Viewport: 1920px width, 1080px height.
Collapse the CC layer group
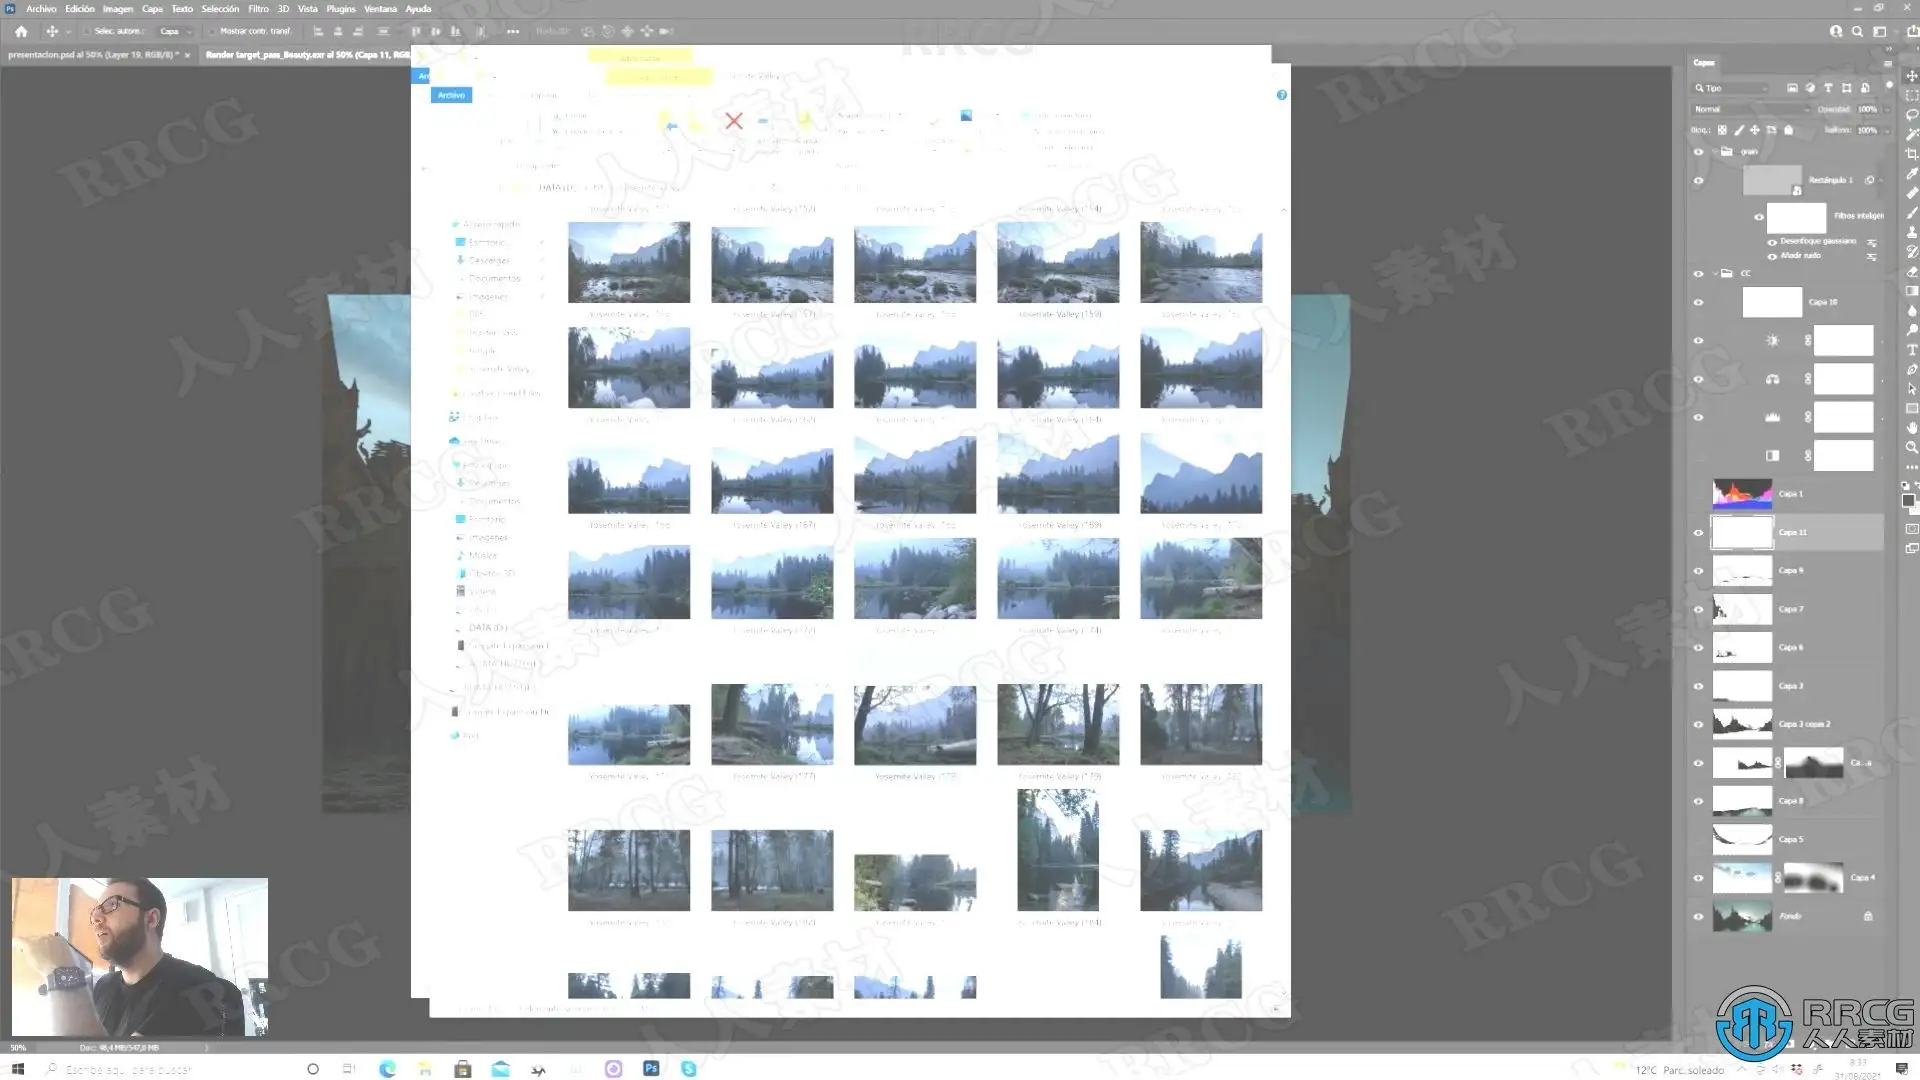[x=1715, y=273]
